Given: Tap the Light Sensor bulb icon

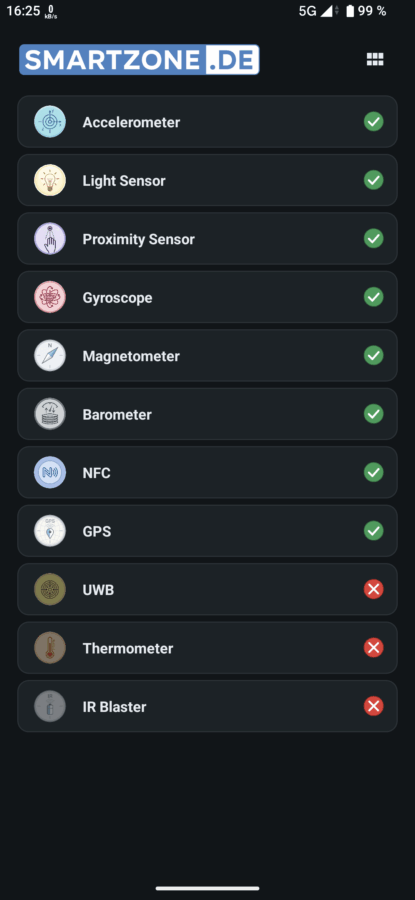Looking at the screenshot, I should tap(50, 180).
